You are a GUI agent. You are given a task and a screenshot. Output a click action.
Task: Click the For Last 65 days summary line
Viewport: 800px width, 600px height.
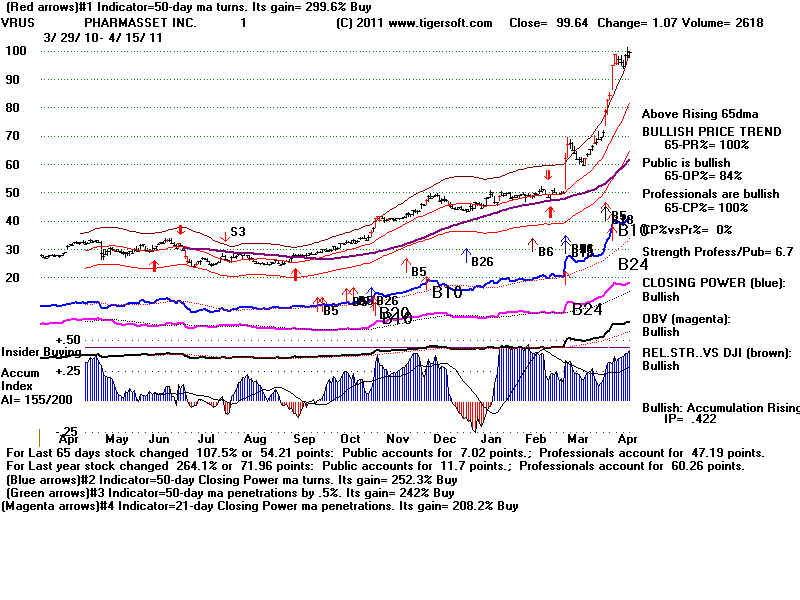pos(385,453)
